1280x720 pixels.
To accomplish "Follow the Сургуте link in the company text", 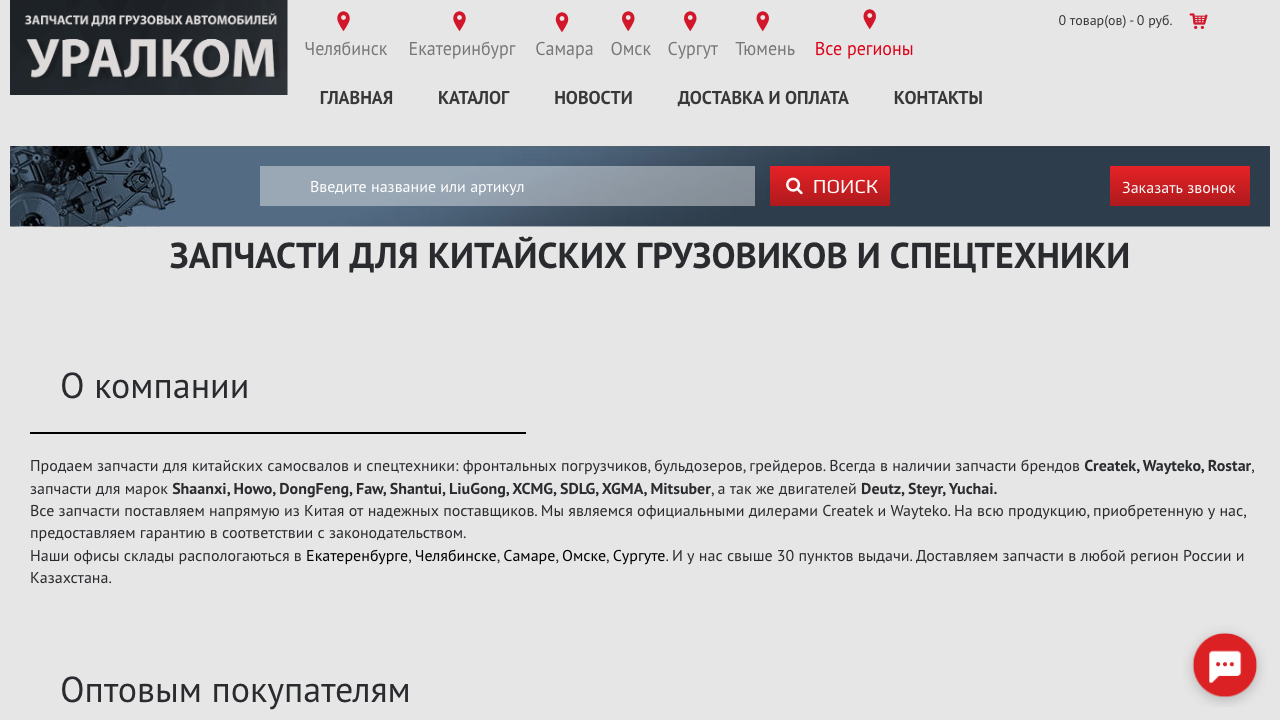I will pos(639,556).
